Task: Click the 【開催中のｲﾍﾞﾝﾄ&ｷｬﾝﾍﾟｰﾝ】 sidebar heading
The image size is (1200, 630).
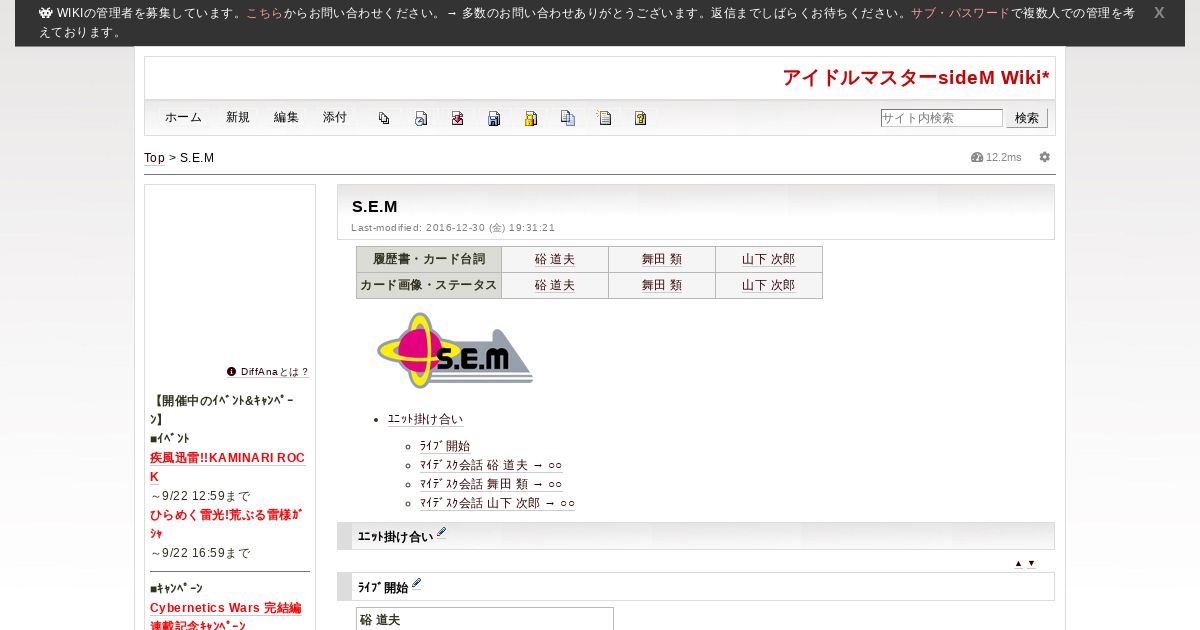Action: 222,410
